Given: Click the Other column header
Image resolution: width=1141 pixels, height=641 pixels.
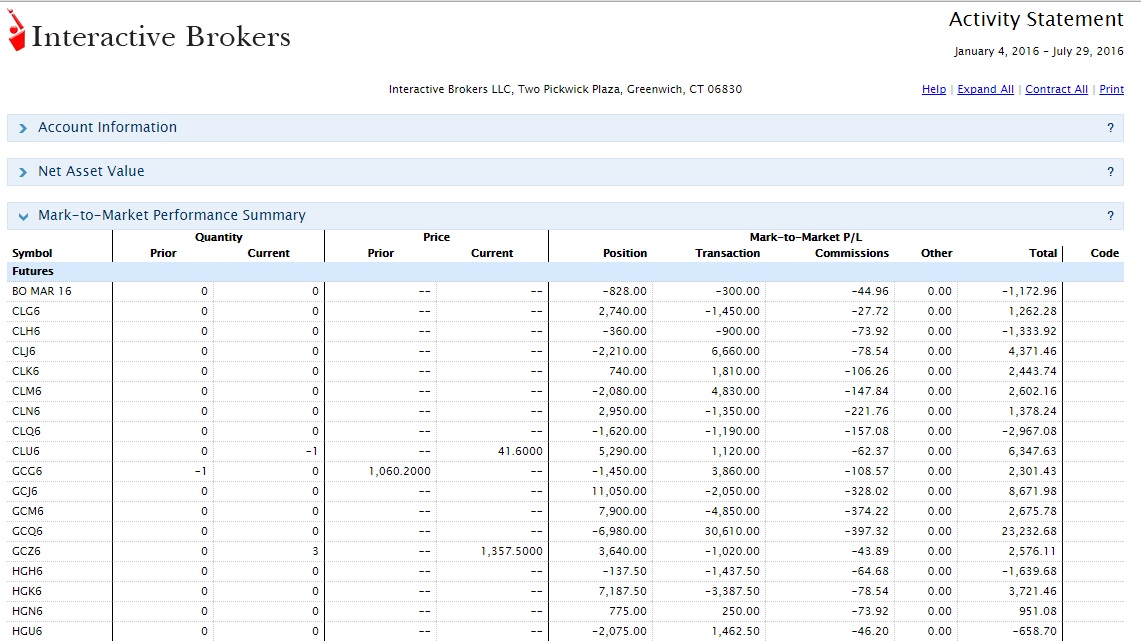Looking at the screenshot, I should pyautogui.click(x=936, y=253).
